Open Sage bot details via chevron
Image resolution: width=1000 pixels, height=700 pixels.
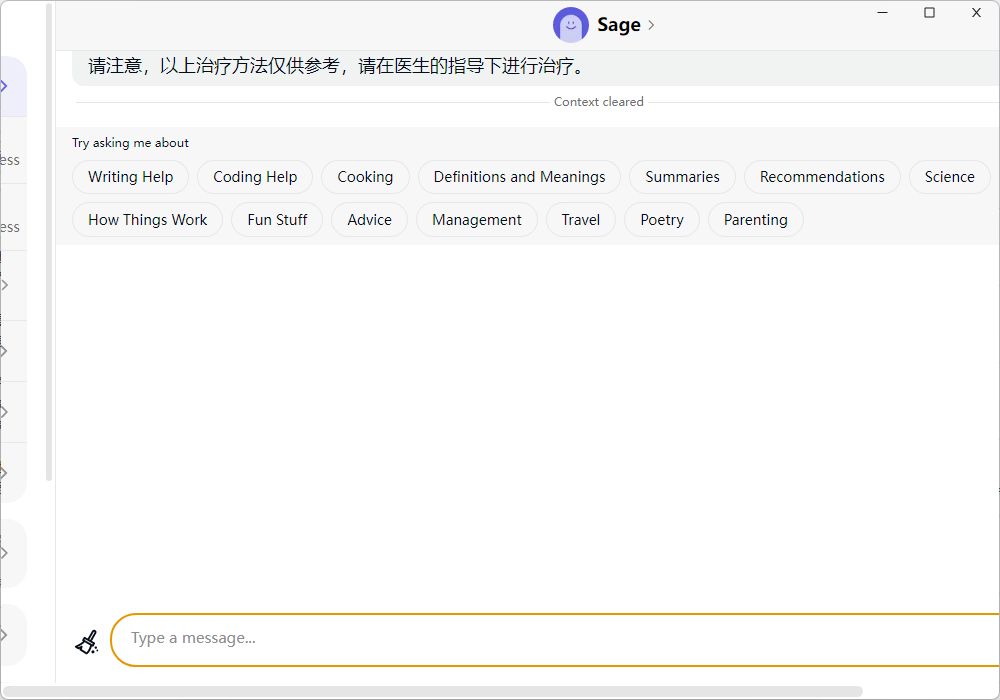(x=651, y=25)
